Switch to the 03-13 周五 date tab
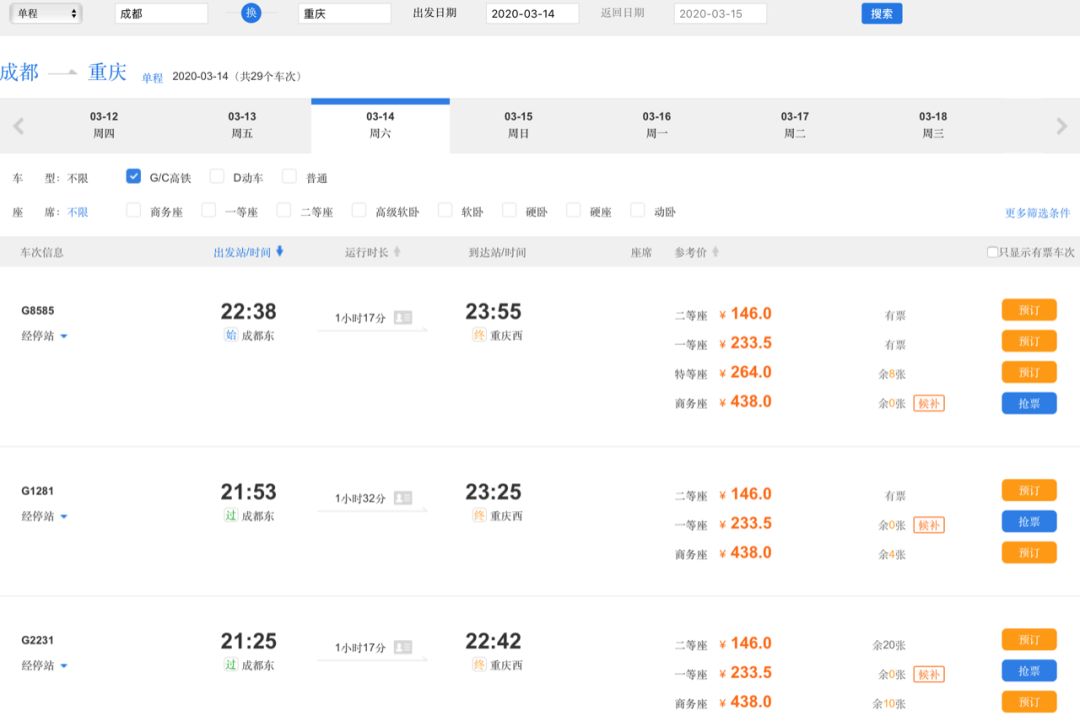 (242, 125)
